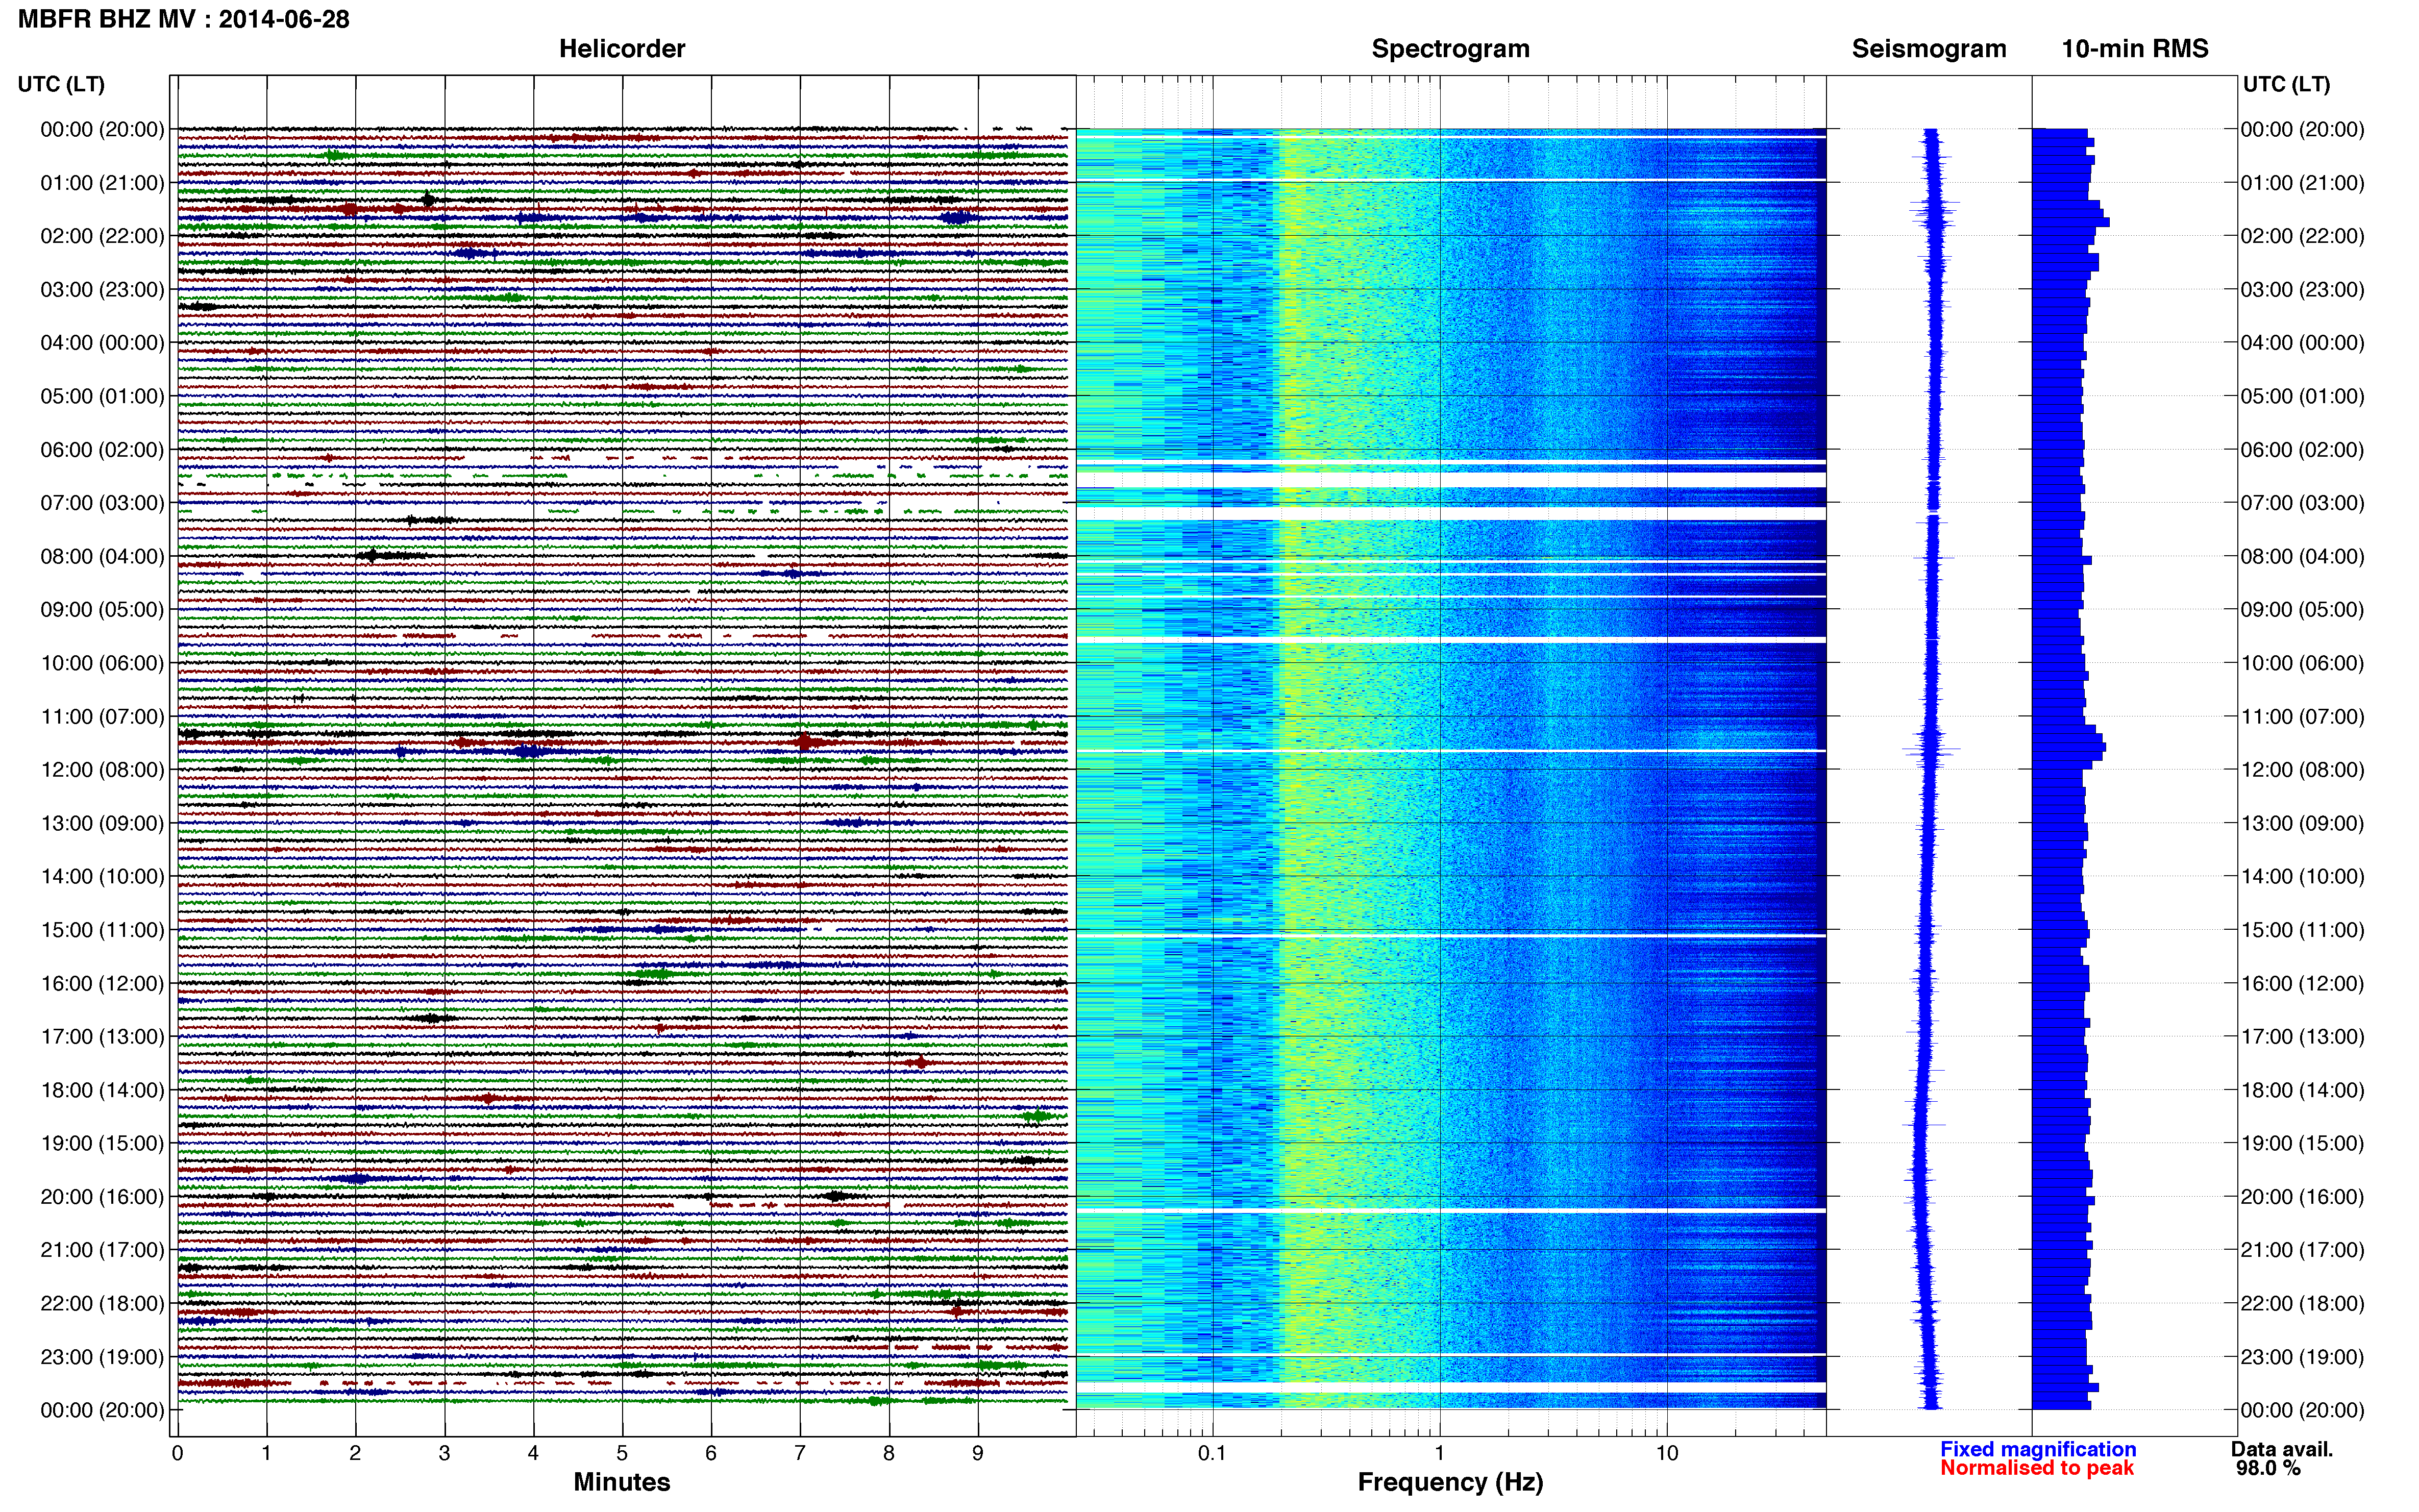Click the right 'UTC (LT)' axis label

pos(2286,84)
